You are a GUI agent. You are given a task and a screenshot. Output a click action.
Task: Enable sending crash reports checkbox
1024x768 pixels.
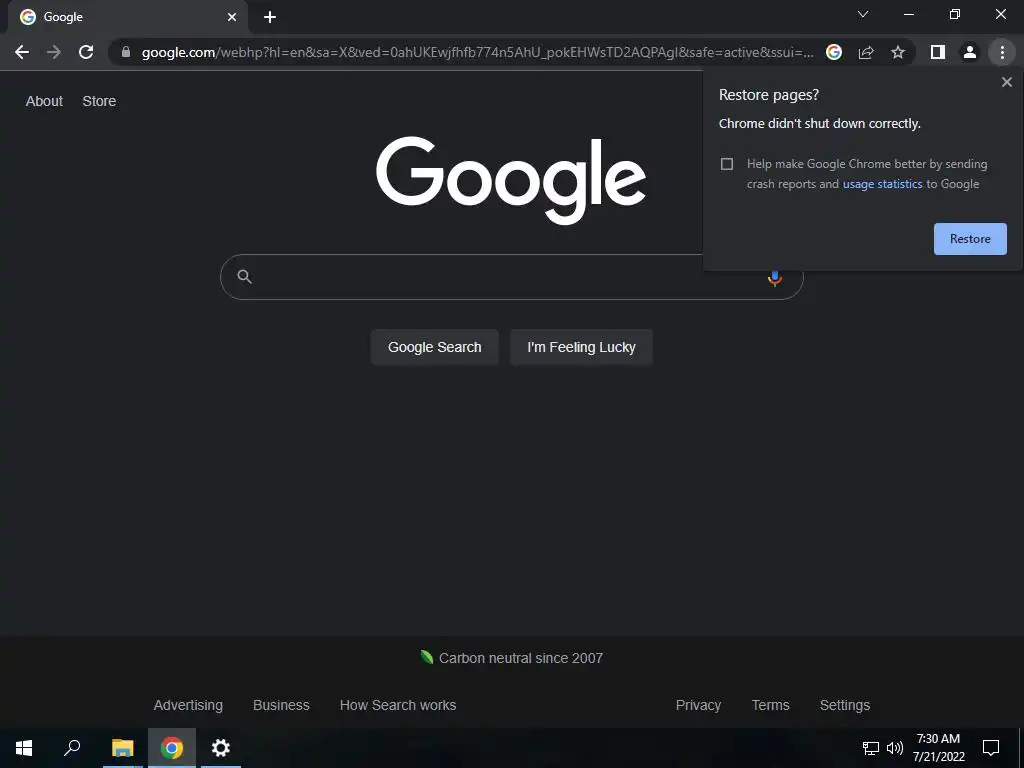[x=727, y=164]
